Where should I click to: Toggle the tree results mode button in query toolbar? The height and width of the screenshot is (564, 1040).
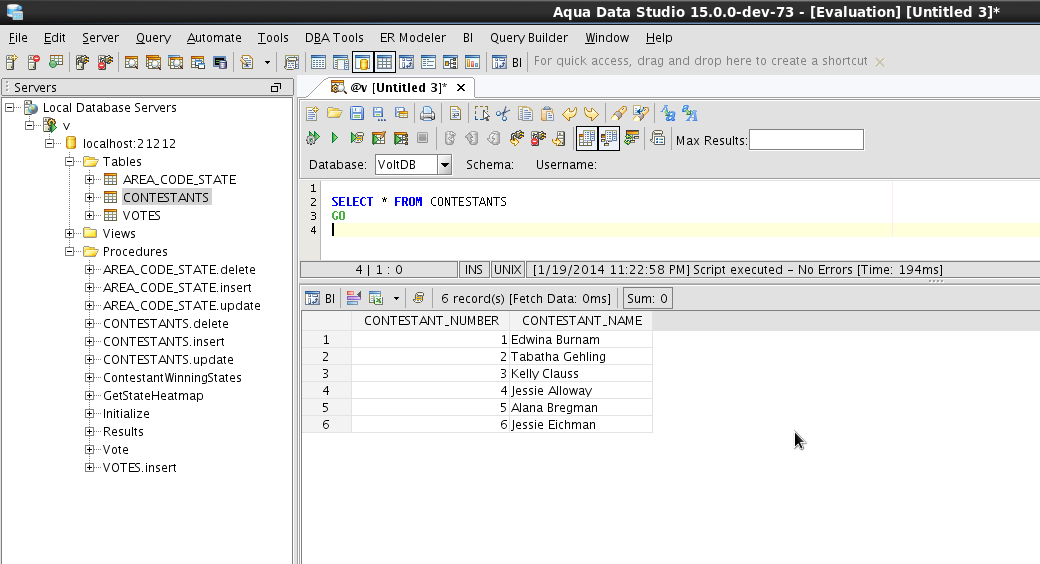click(609, 138)
